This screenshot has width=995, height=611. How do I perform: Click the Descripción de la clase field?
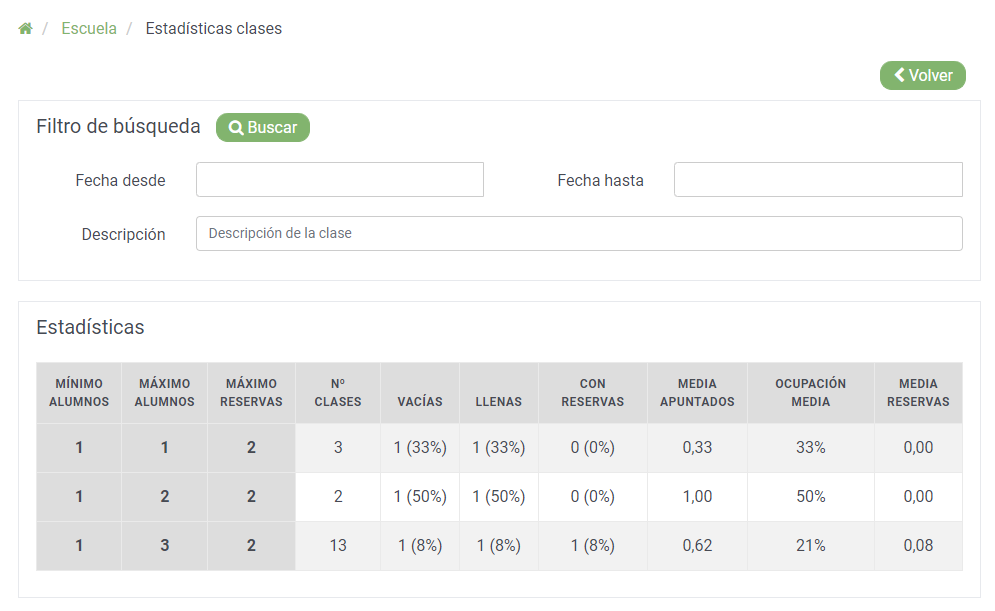pyautogui.click(x=579, y=233)
